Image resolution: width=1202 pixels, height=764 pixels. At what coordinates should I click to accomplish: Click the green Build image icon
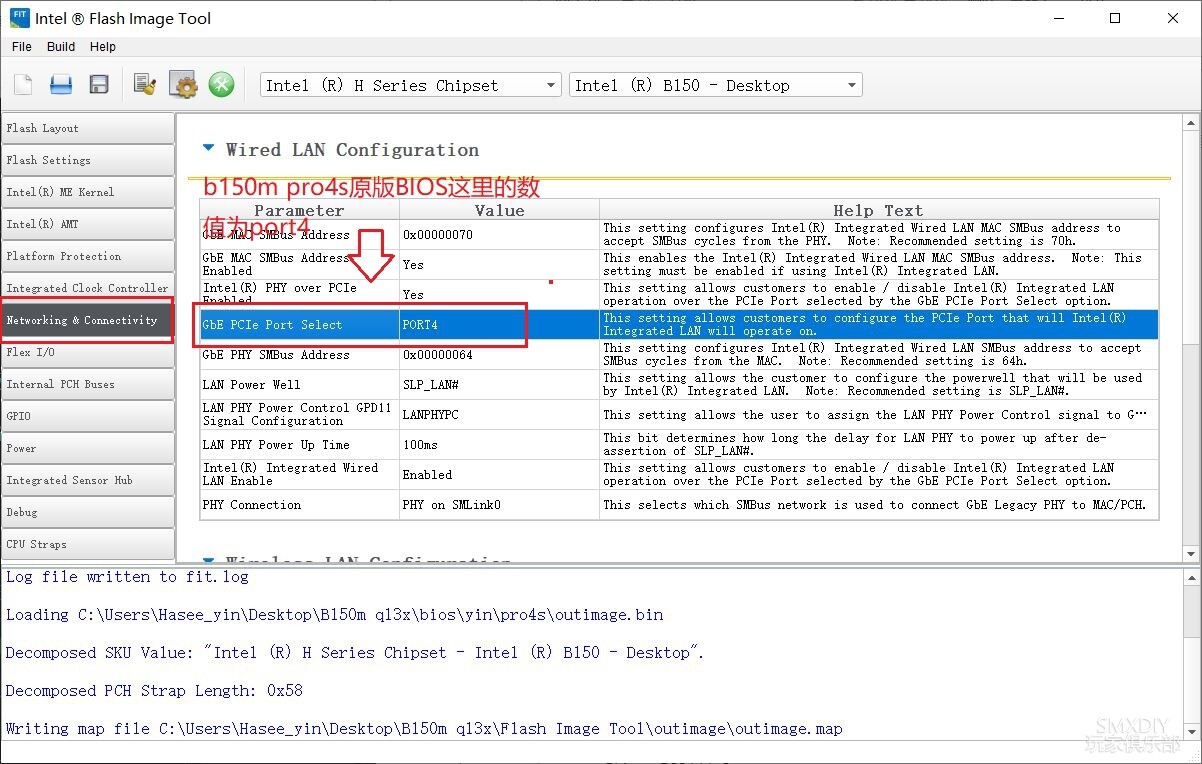(222, 85)
